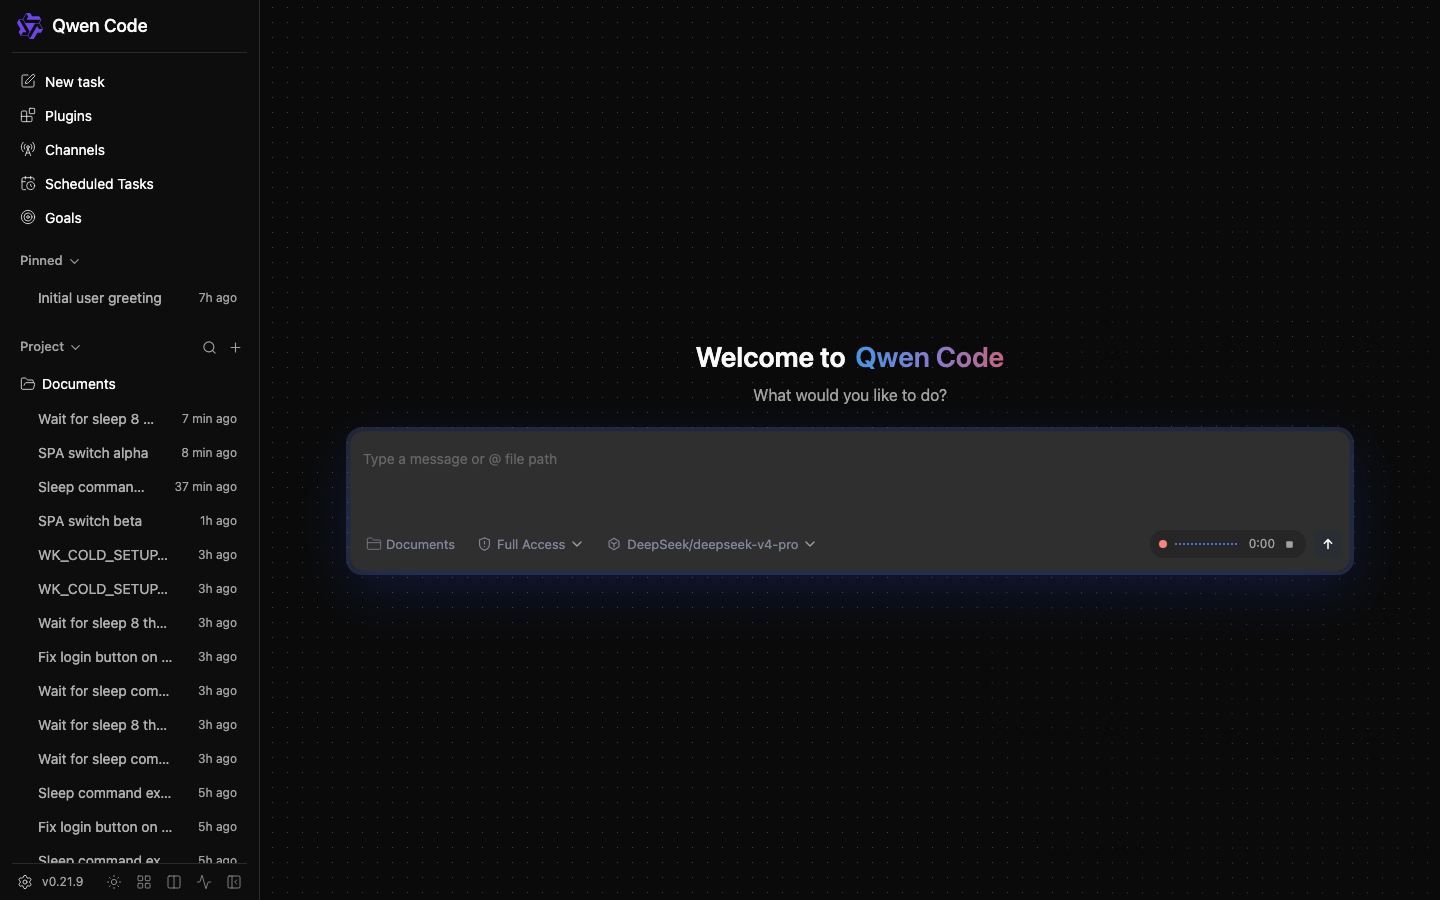Open pinned chat Initial user greeting
1440x900 pixels.
coord(129,298)
